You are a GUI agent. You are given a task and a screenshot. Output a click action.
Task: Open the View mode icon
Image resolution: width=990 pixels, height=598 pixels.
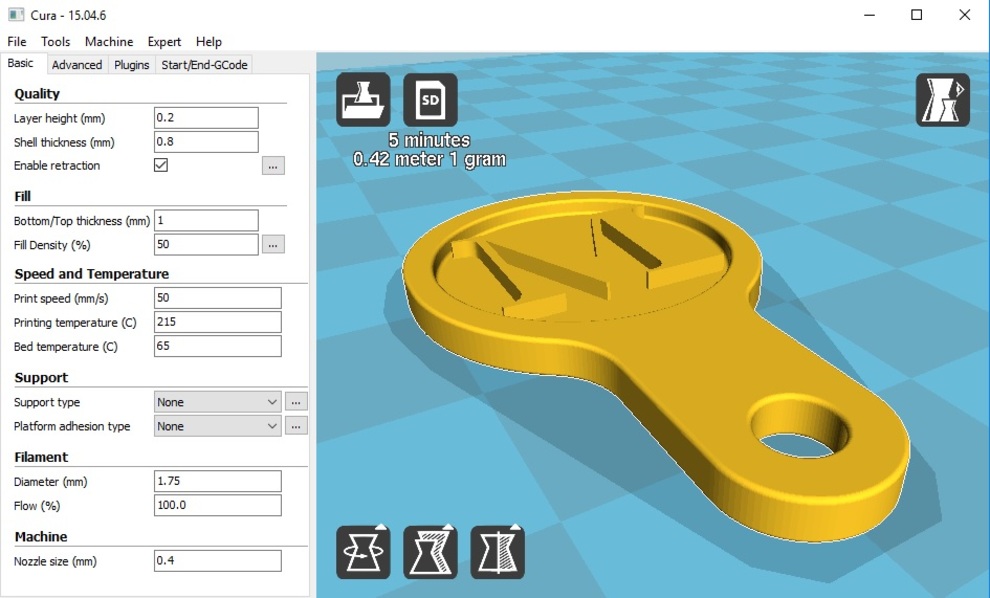point(942,99)
